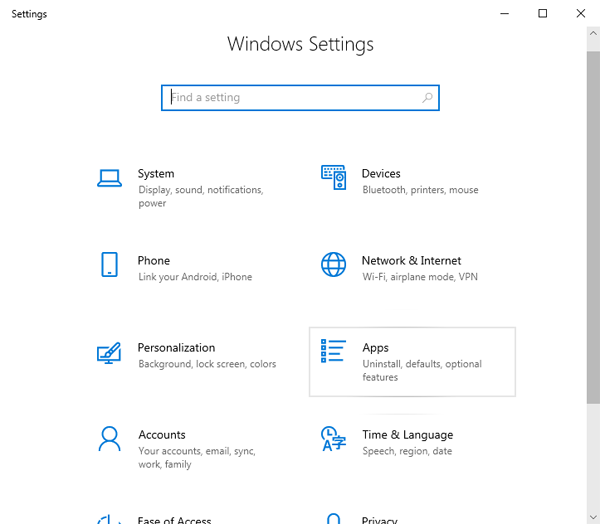Click the search magnifier icon
The width and height of the screenshot is (600, 524).
(x=427, y=98)
